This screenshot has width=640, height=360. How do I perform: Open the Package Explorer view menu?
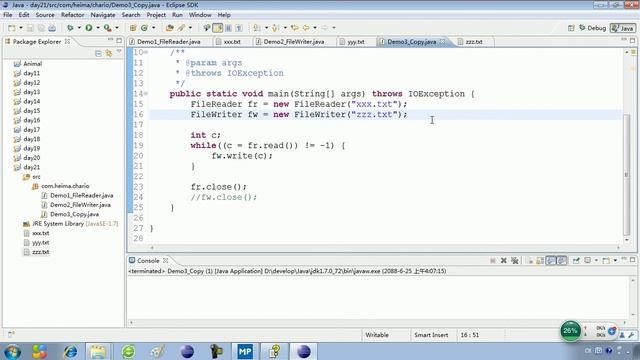[119, 52]
